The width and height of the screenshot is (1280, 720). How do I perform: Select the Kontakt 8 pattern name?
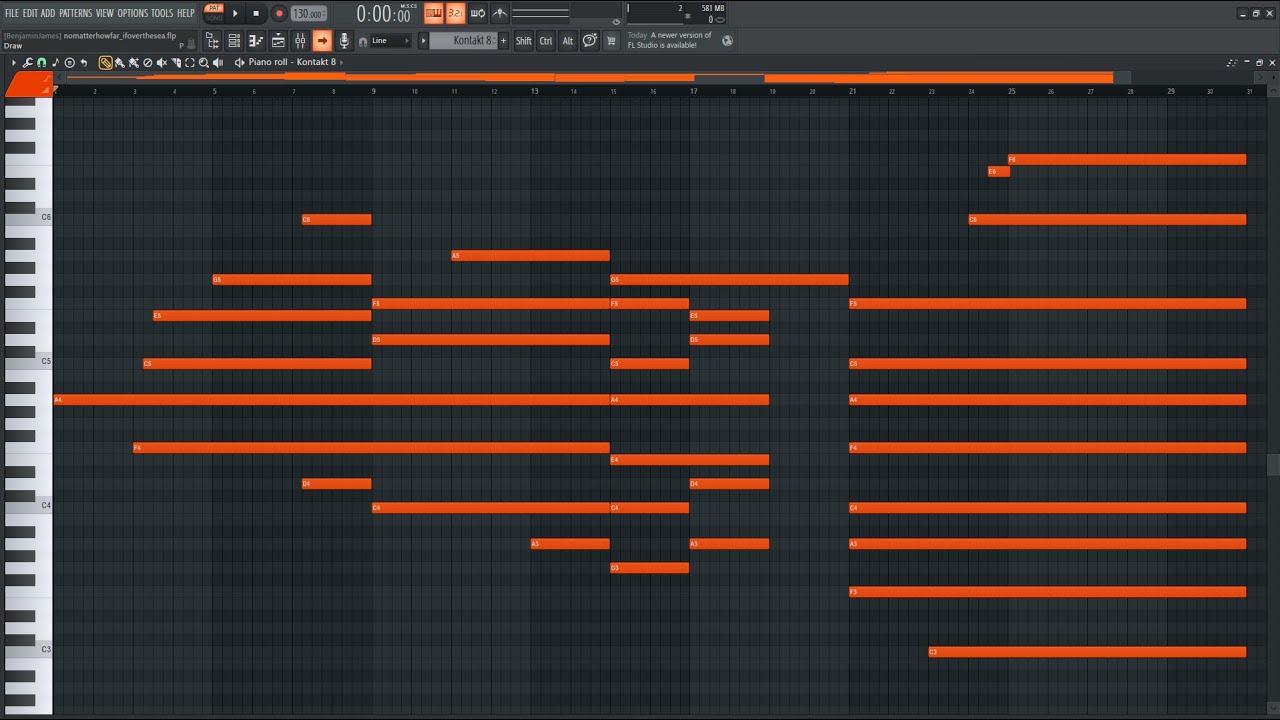[463, 41]
